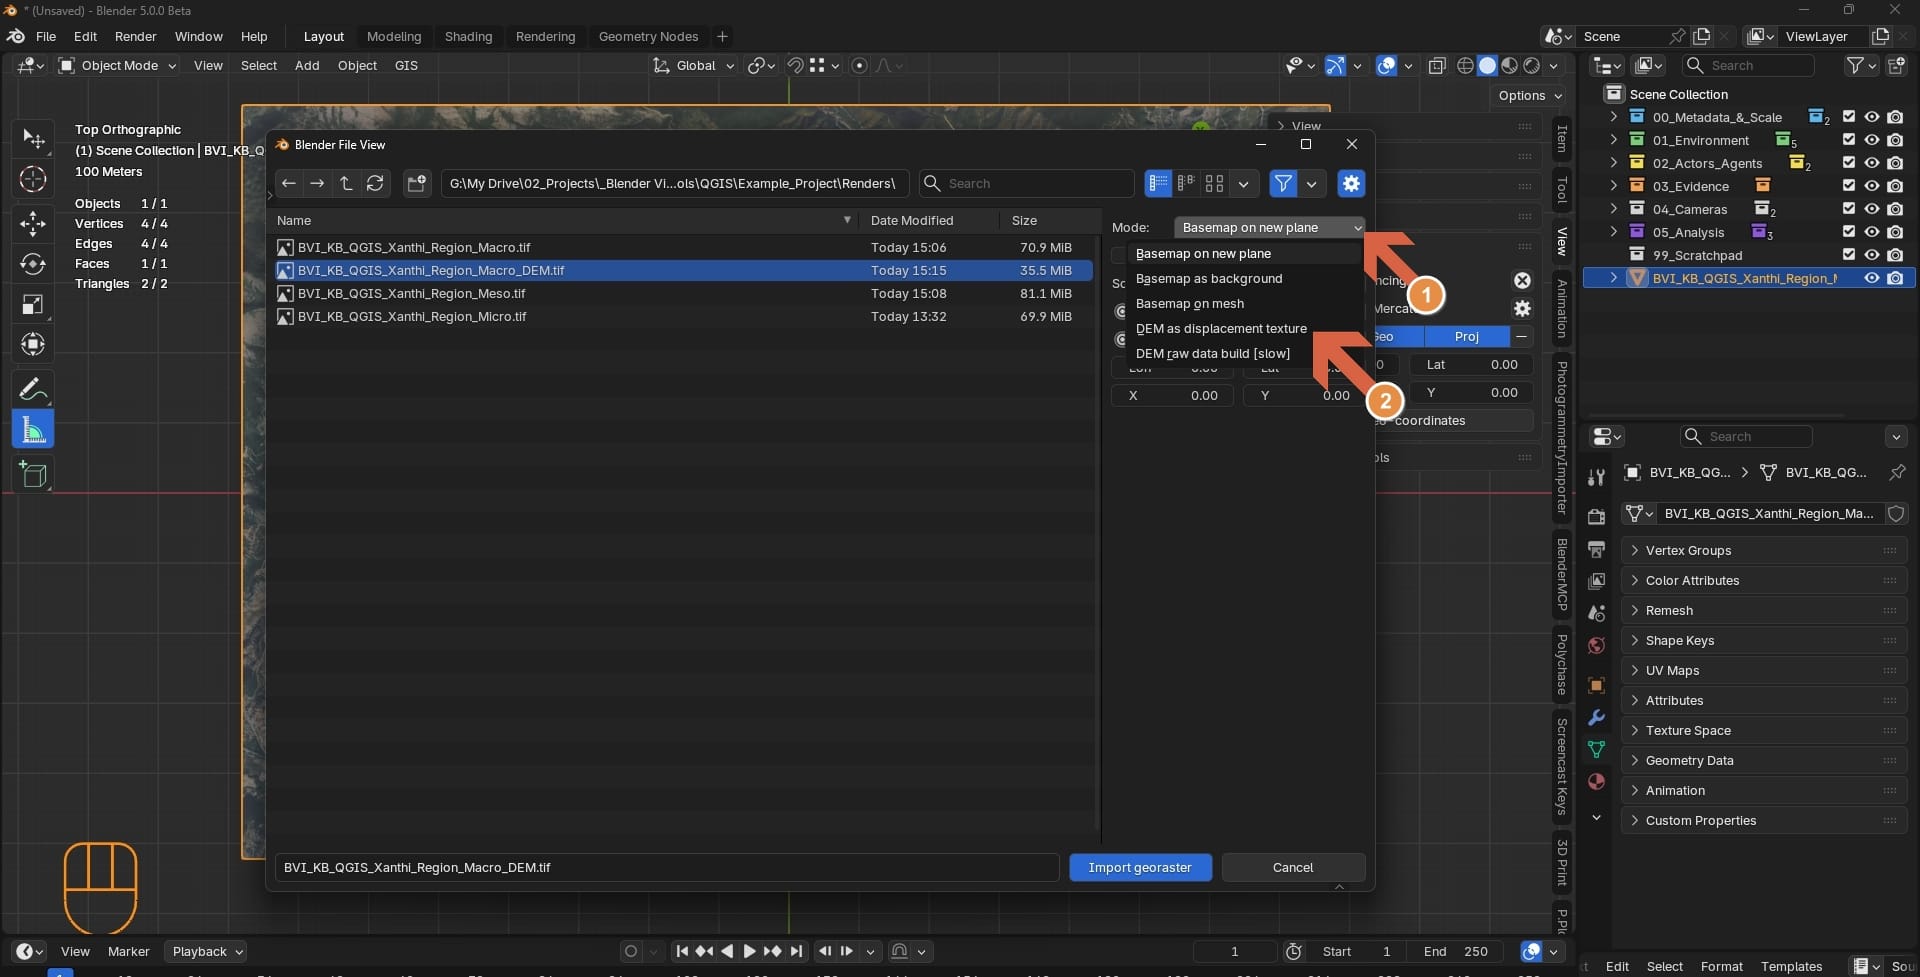Create a new folder in File View

417,183
